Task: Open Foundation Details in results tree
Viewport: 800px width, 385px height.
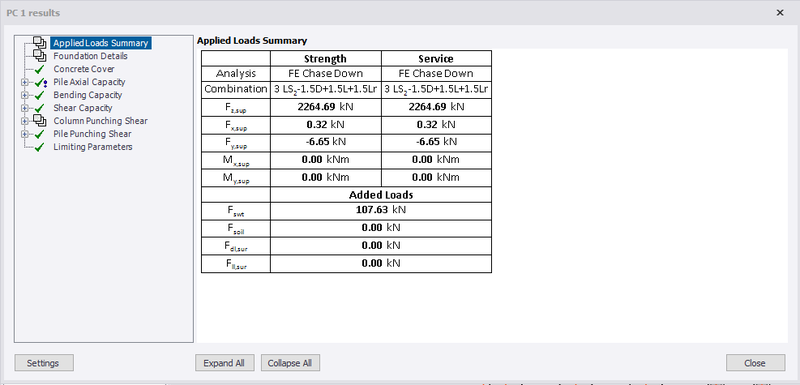Action: [90, 56]
